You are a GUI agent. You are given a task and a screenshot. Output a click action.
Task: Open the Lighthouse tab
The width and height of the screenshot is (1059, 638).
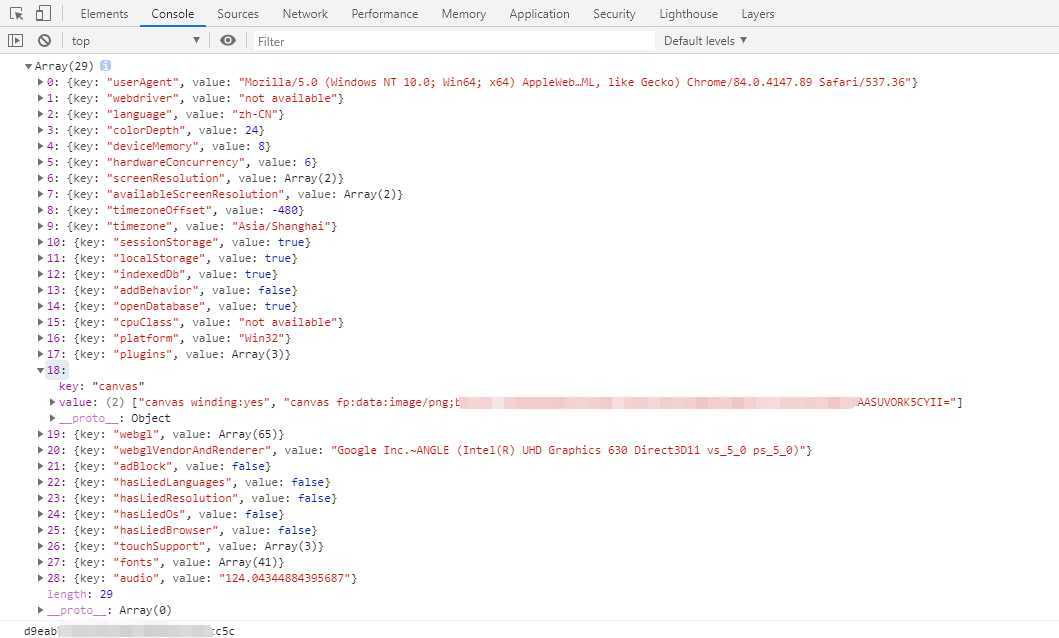[x=689, y=14]
